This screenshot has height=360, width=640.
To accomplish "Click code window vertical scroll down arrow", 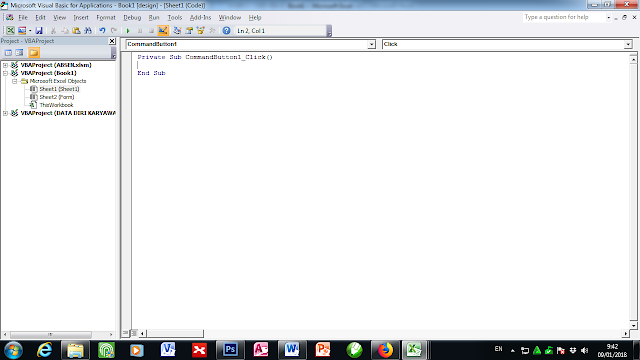I will (633, 325).
